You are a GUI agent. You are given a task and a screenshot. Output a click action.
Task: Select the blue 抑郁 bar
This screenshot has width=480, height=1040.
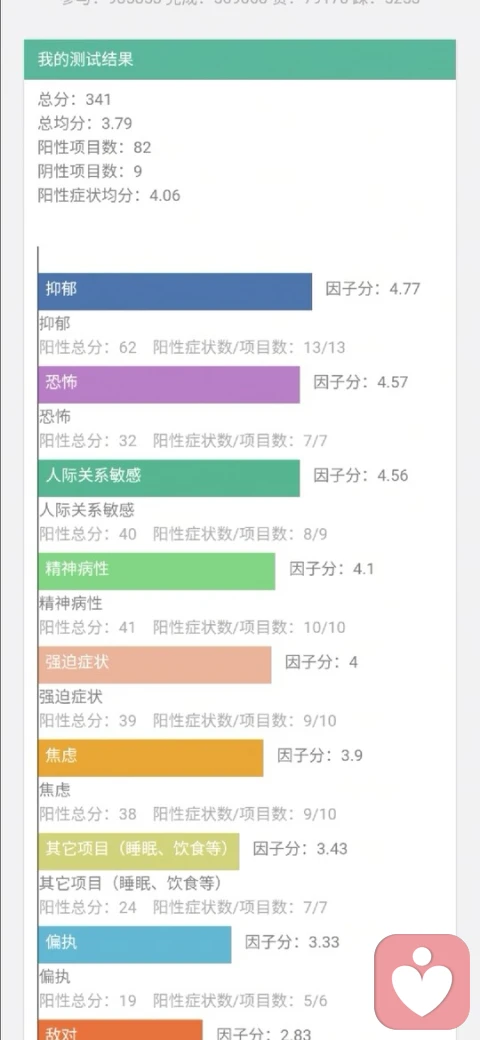click(x=175, y=291)
